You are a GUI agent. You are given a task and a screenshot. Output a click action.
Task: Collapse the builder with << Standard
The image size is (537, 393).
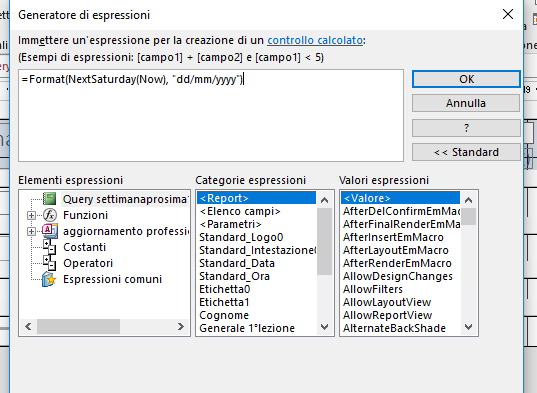(x=466, y=152)
